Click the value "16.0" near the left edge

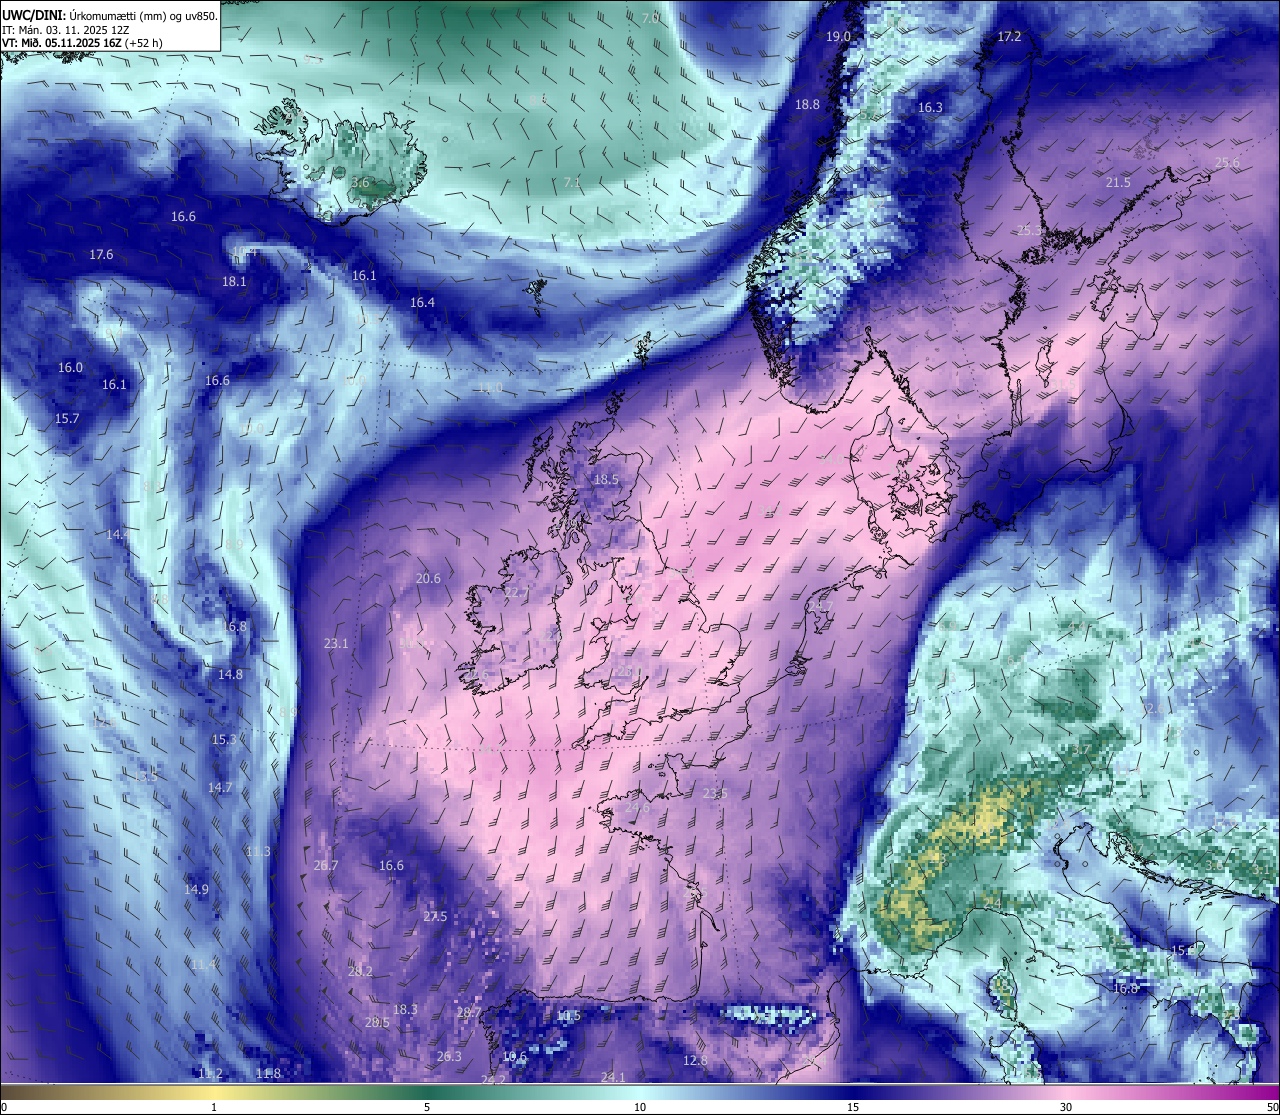click(x=70, y=367)
